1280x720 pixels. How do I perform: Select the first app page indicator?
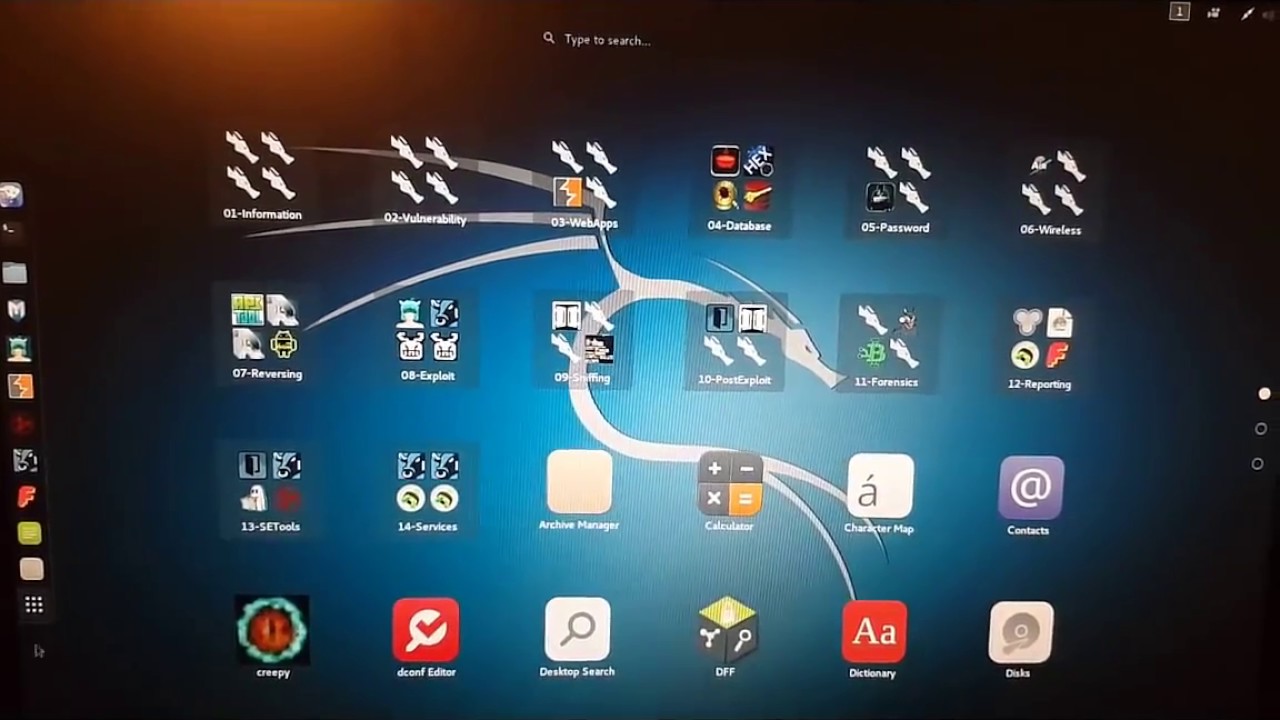click(1264, 394)
